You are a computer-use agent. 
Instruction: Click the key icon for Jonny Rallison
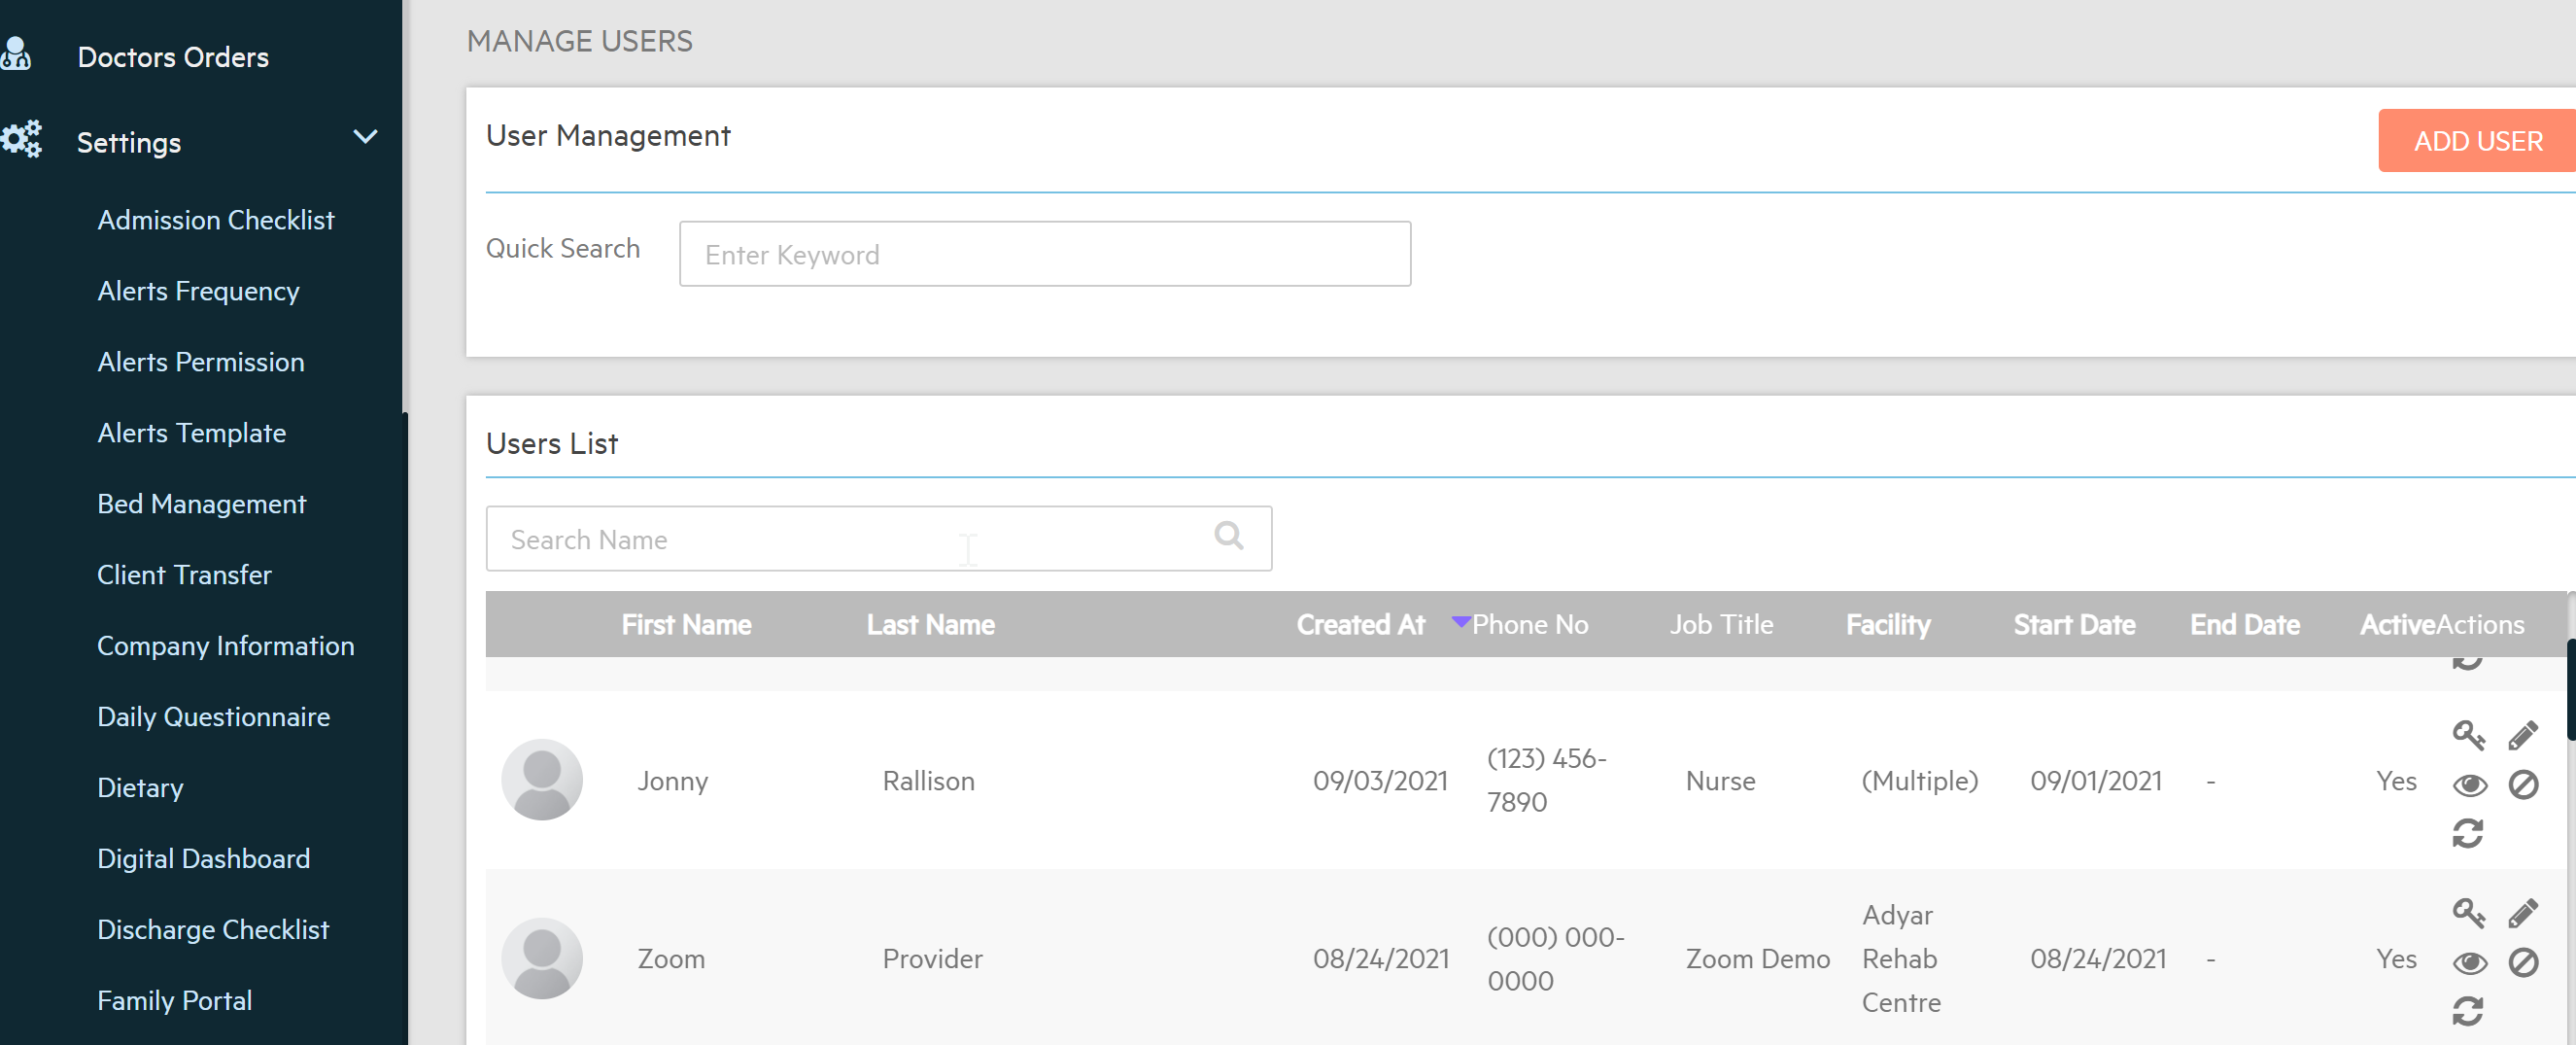tap(2467, 735)
